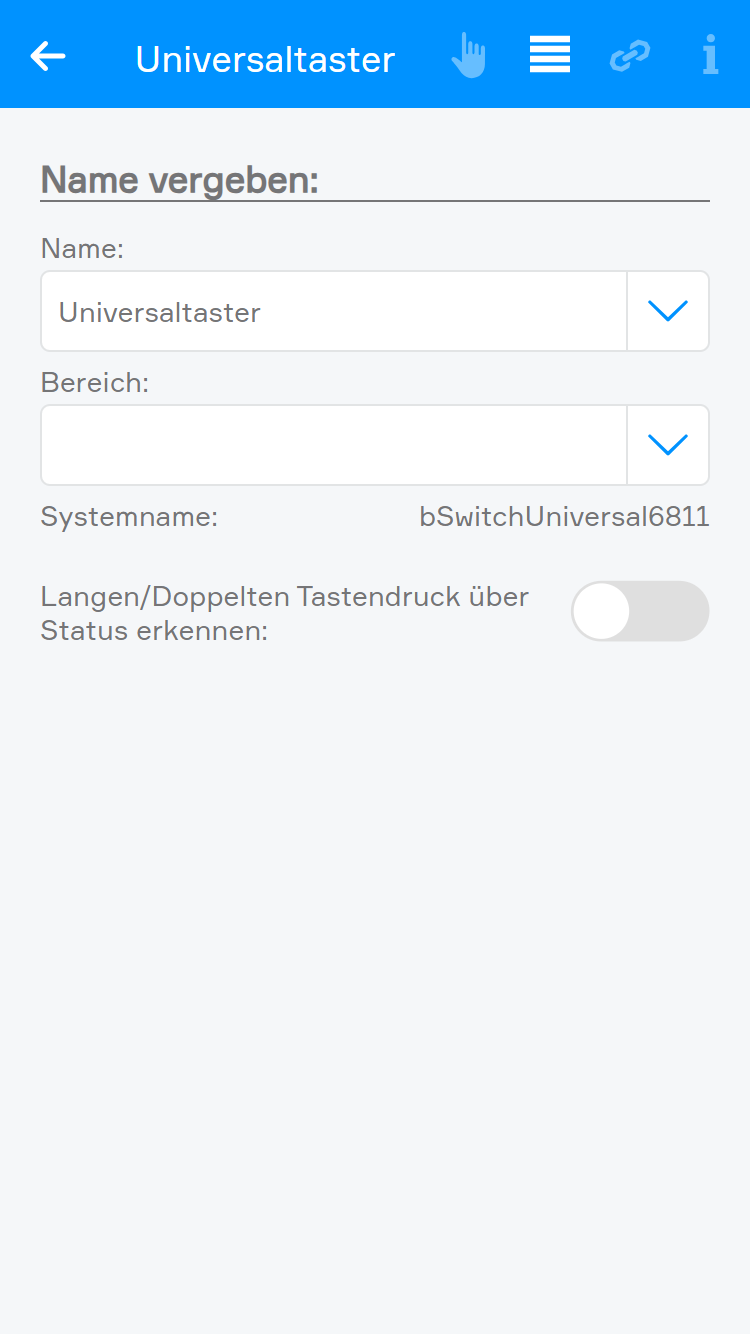Expand the Name dropdown chevron

point(668,311)
